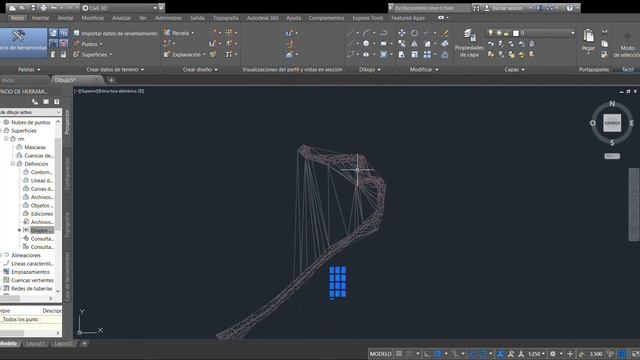
Task: Toggle layer freeze sun icon
Action: coord(499,33)
